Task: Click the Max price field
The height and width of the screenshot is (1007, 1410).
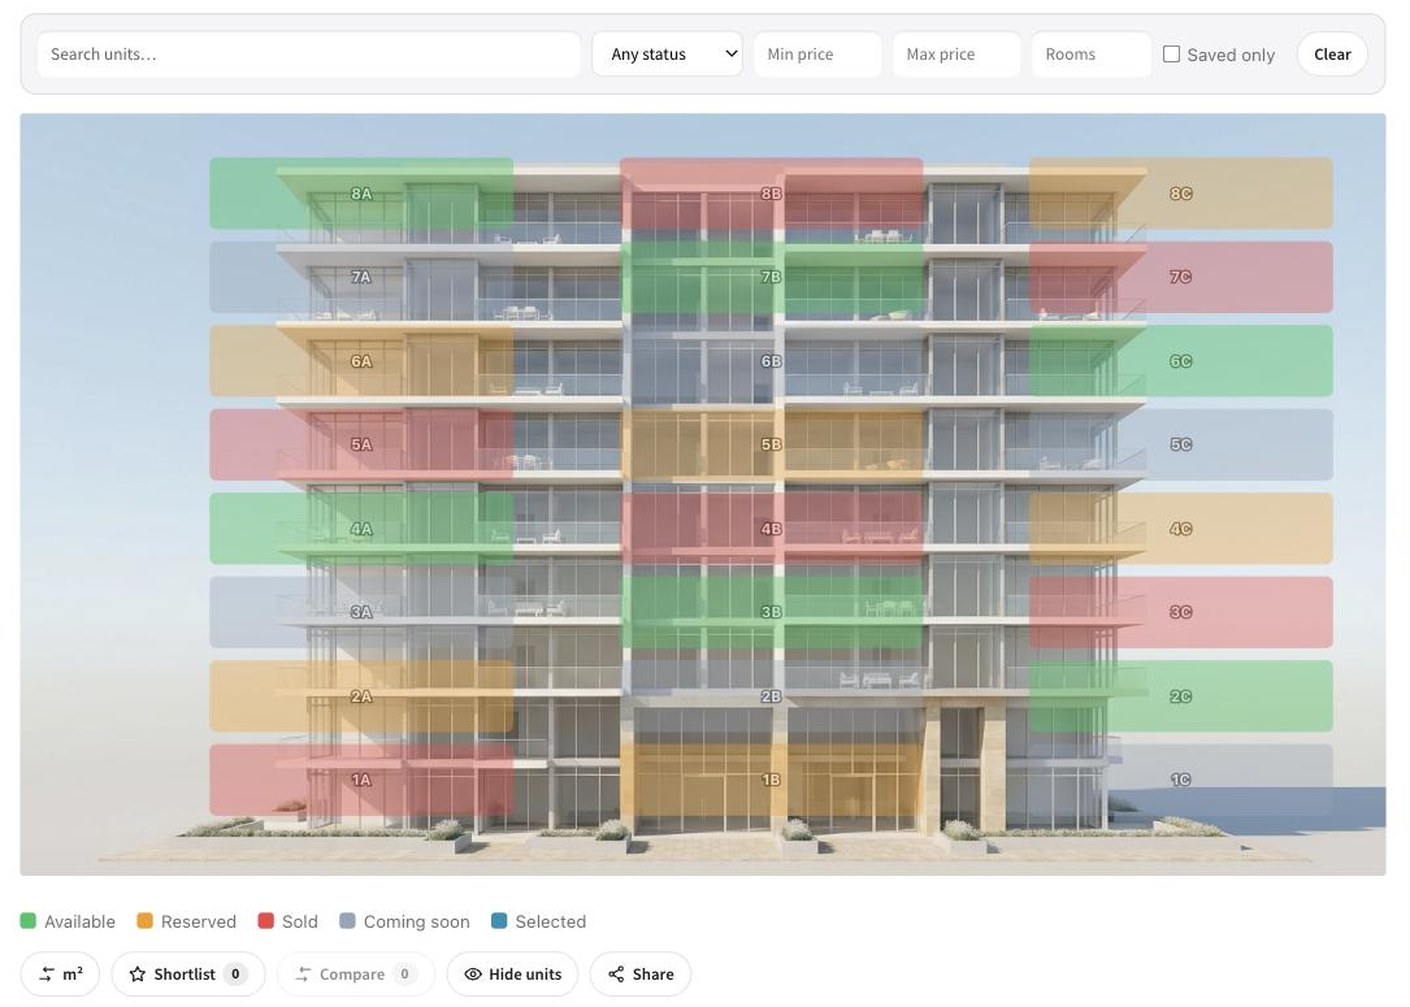Action: (x=957, y=54)
